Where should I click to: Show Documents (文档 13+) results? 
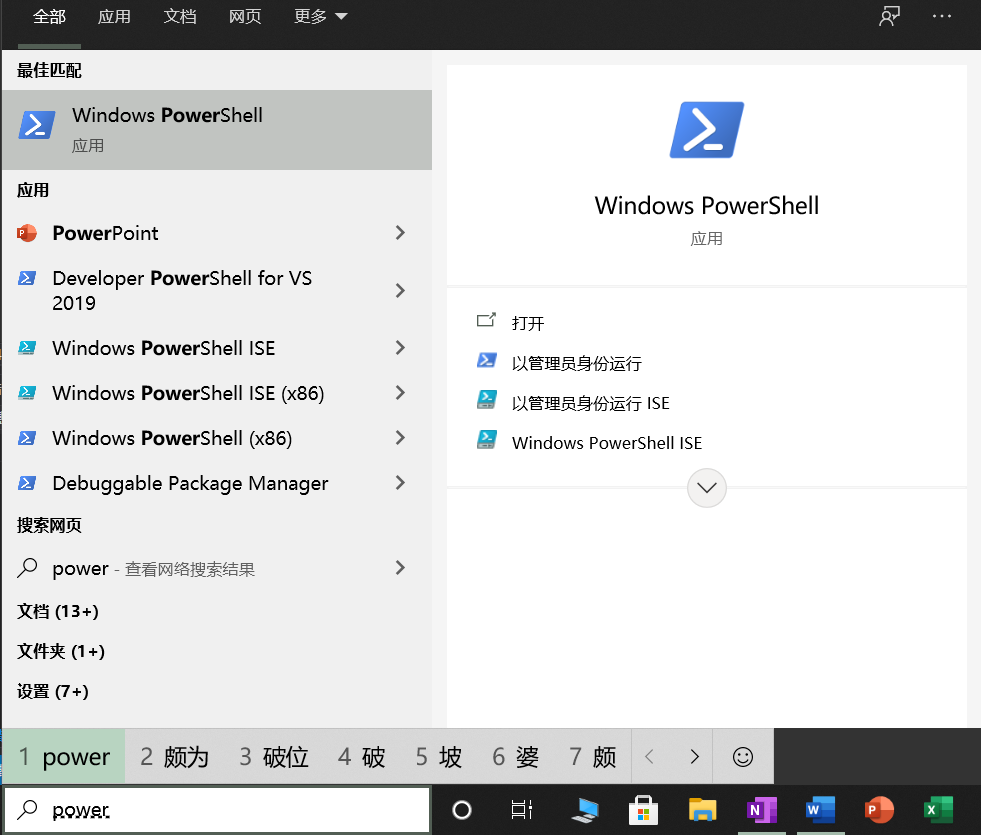[x=58, y=611]
